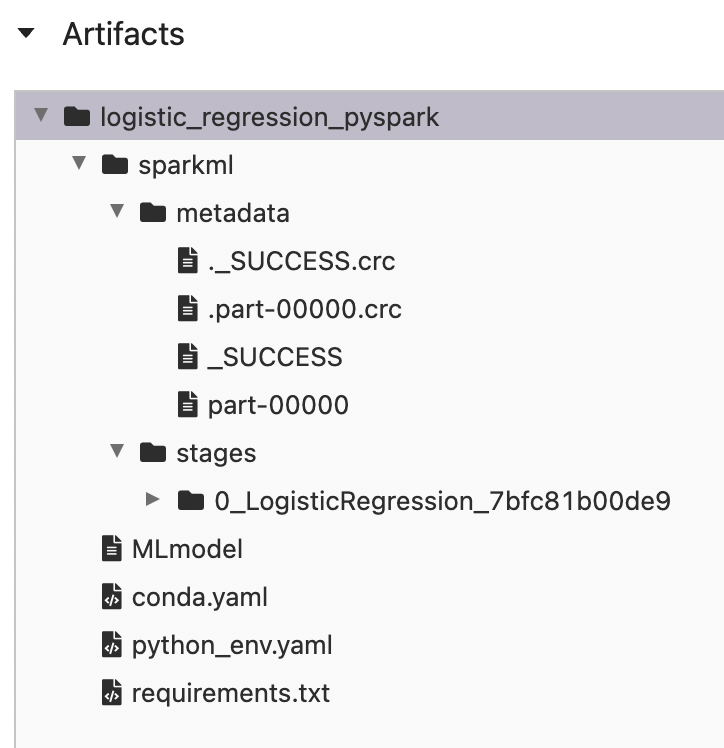Collapse the metadata folder
Viewport: 724px width, 748px height.
click(x=118, y=212)
